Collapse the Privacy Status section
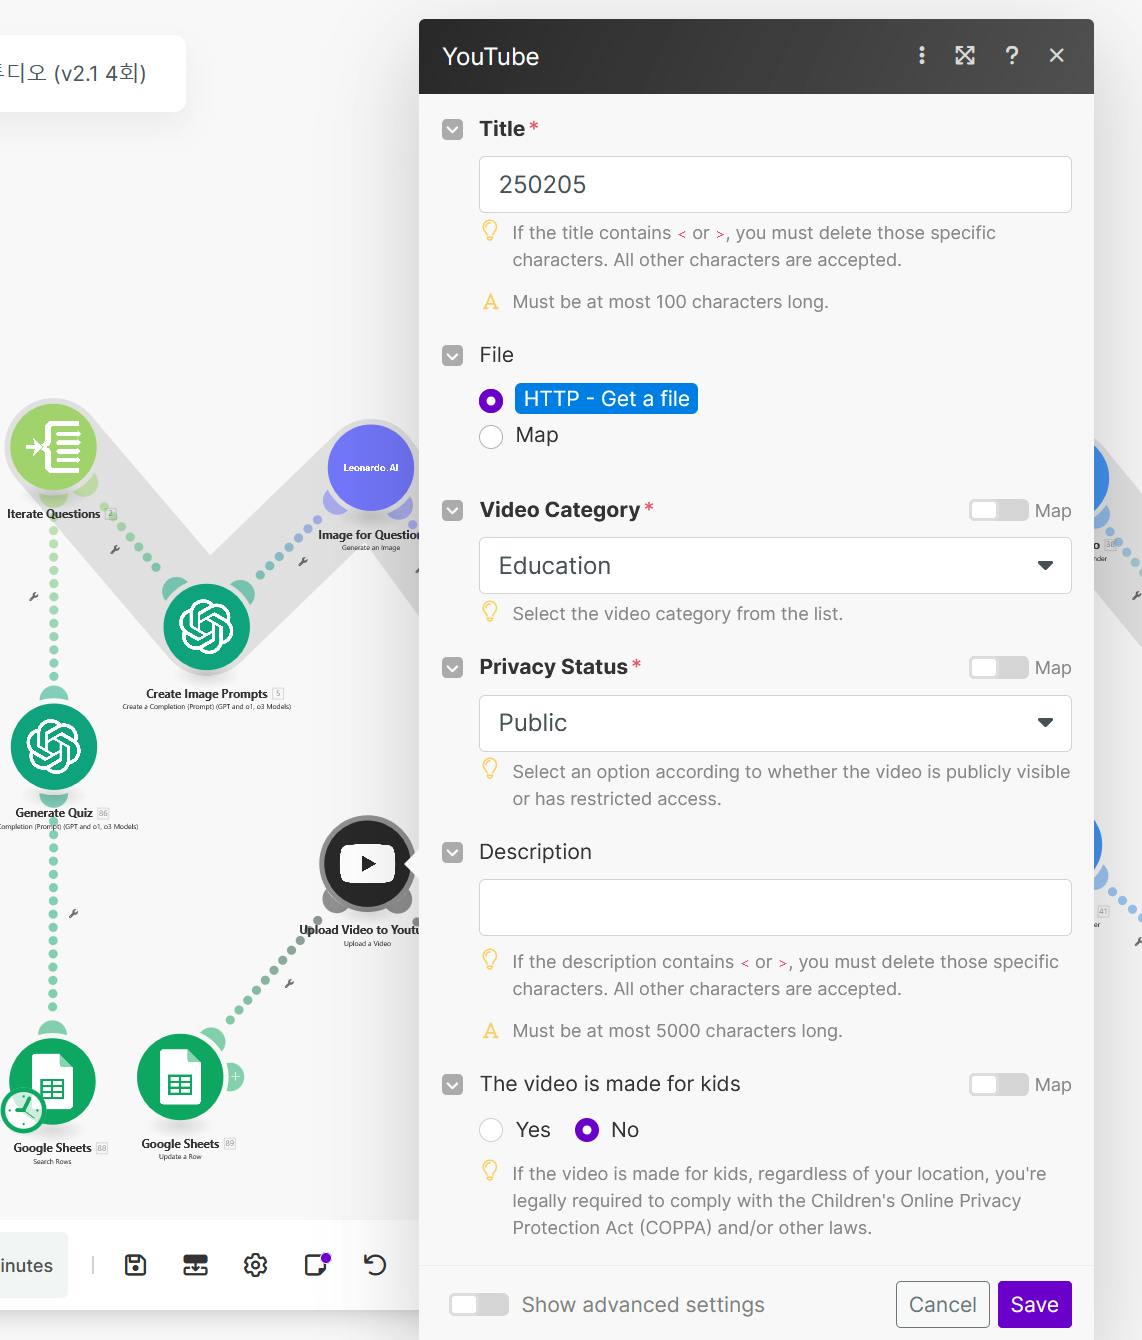 coord(453,667)
